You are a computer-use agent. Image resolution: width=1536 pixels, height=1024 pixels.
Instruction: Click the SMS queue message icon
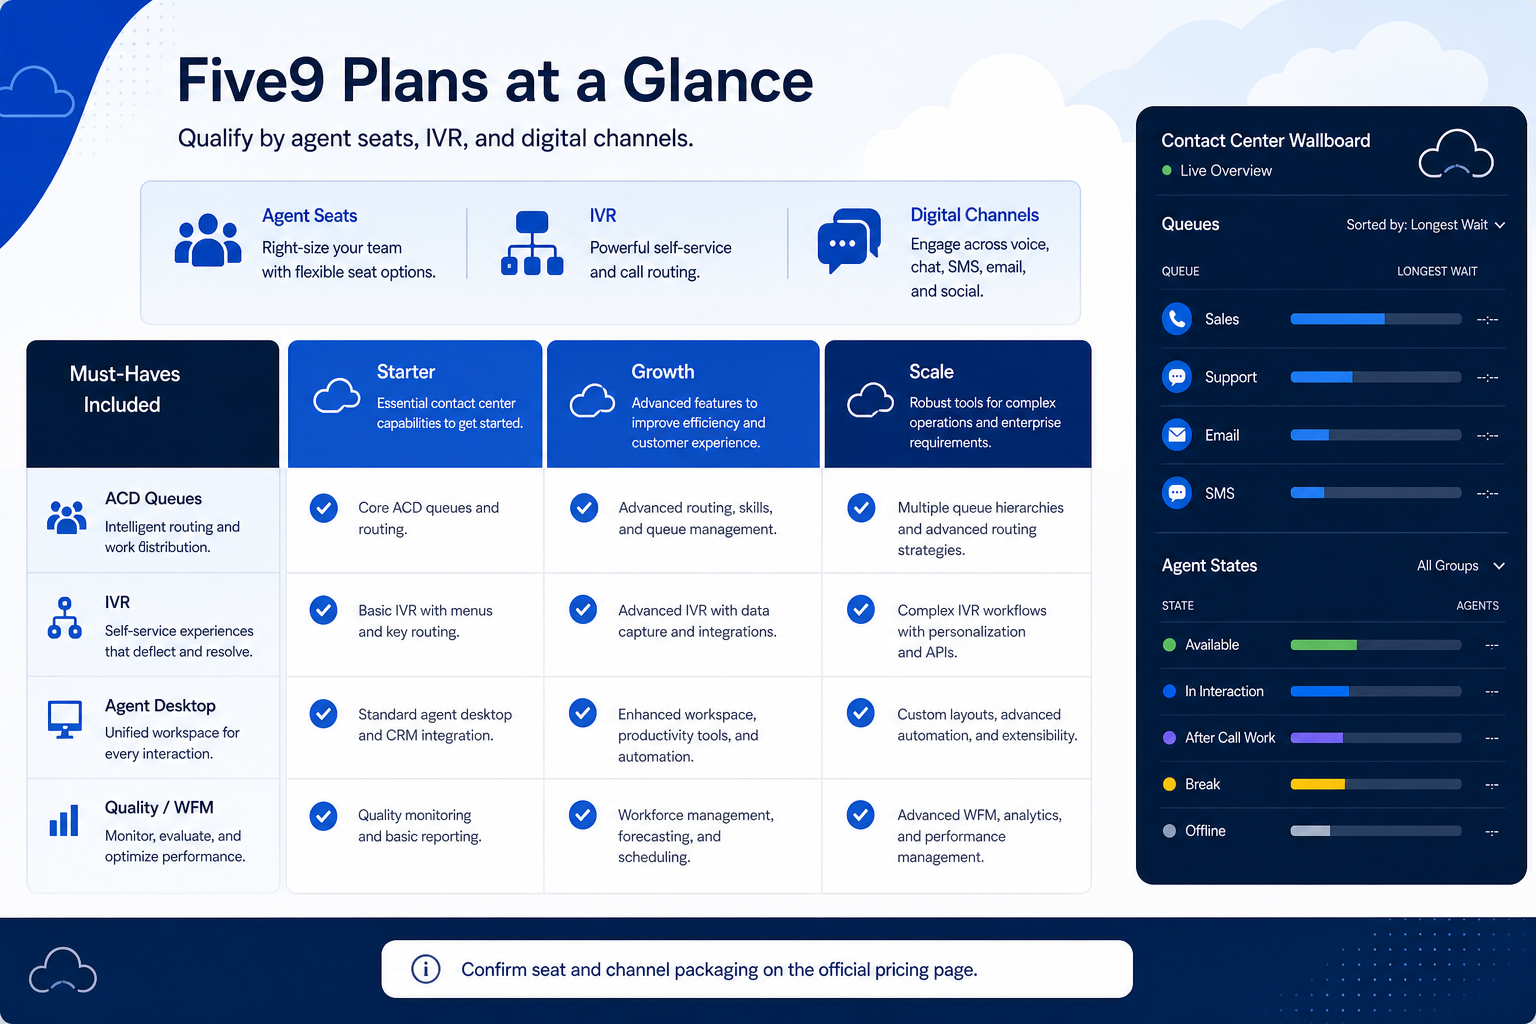[1177, 493]
